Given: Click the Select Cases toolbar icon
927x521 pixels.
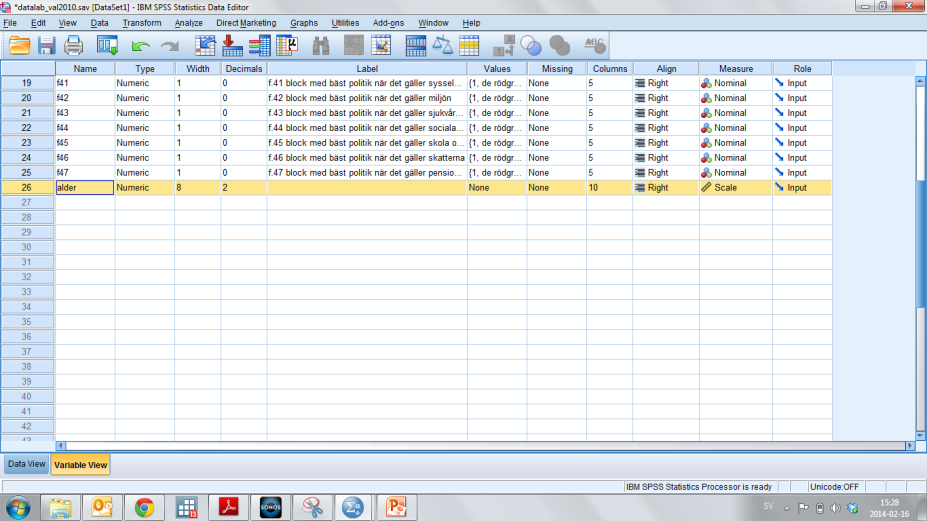Looking at the screenshot, I should tap(469, 46).
